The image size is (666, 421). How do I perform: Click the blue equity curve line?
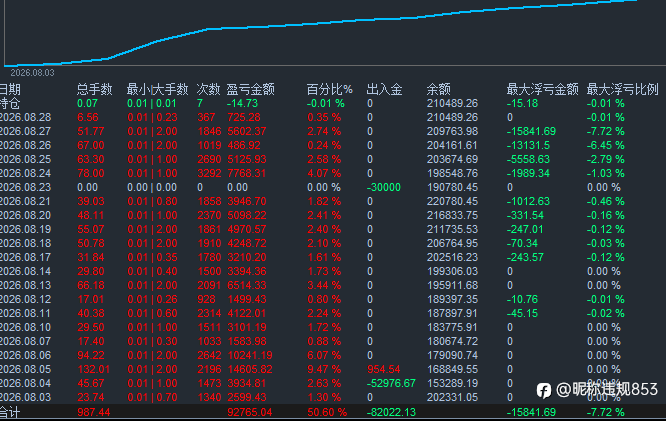pos(321,25)
